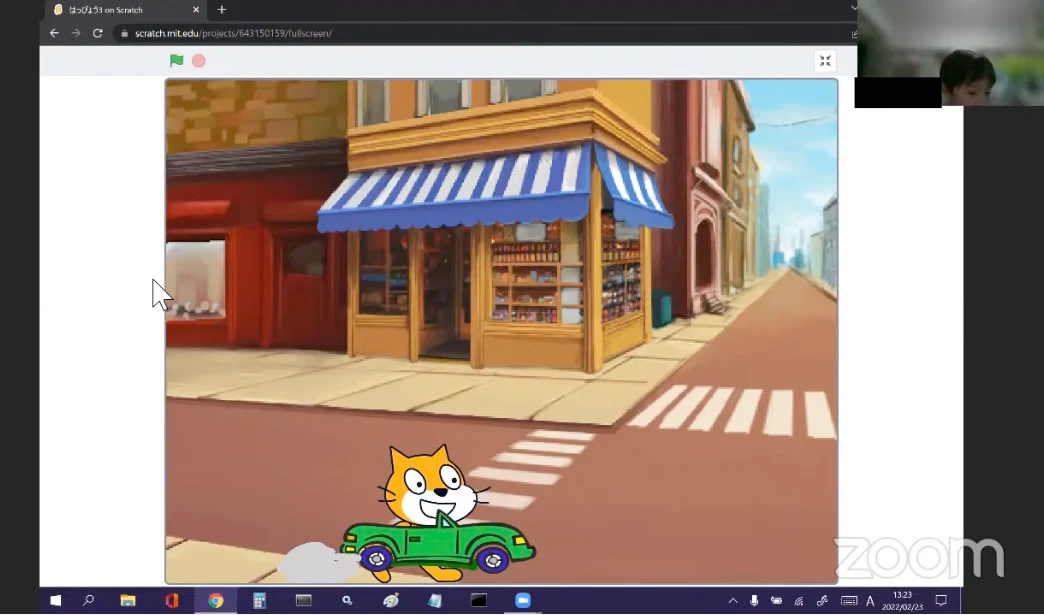Open a new browser tab with plus button
Image resolution: width=1044 pixels, height=615 pixels.
[x=222, y=9]
